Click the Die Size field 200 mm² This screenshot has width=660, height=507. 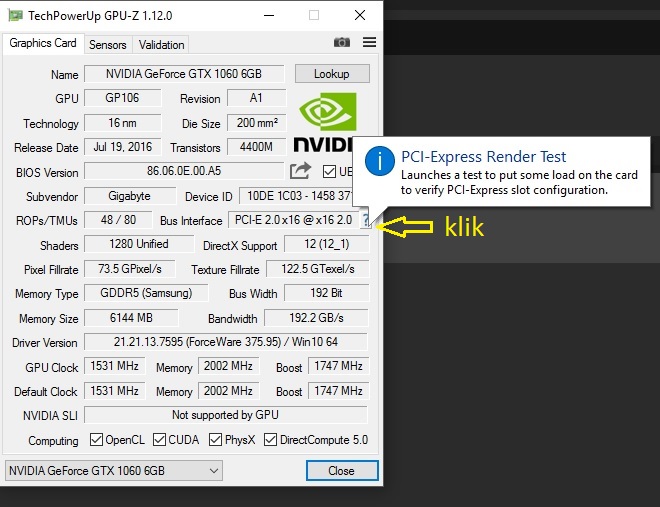click(256, 123)
